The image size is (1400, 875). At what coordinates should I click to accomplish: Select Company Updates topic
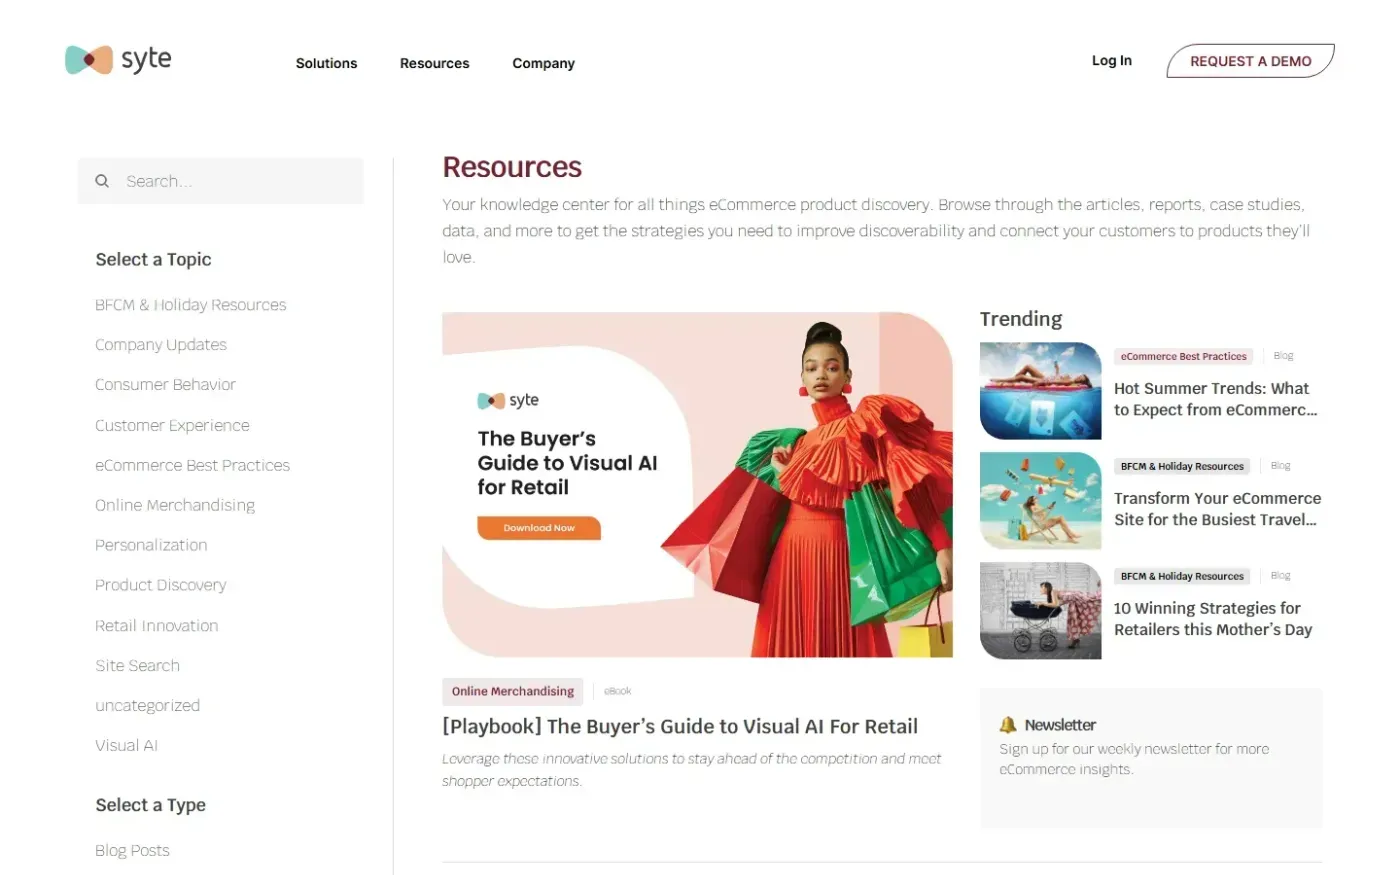(161, 345)
